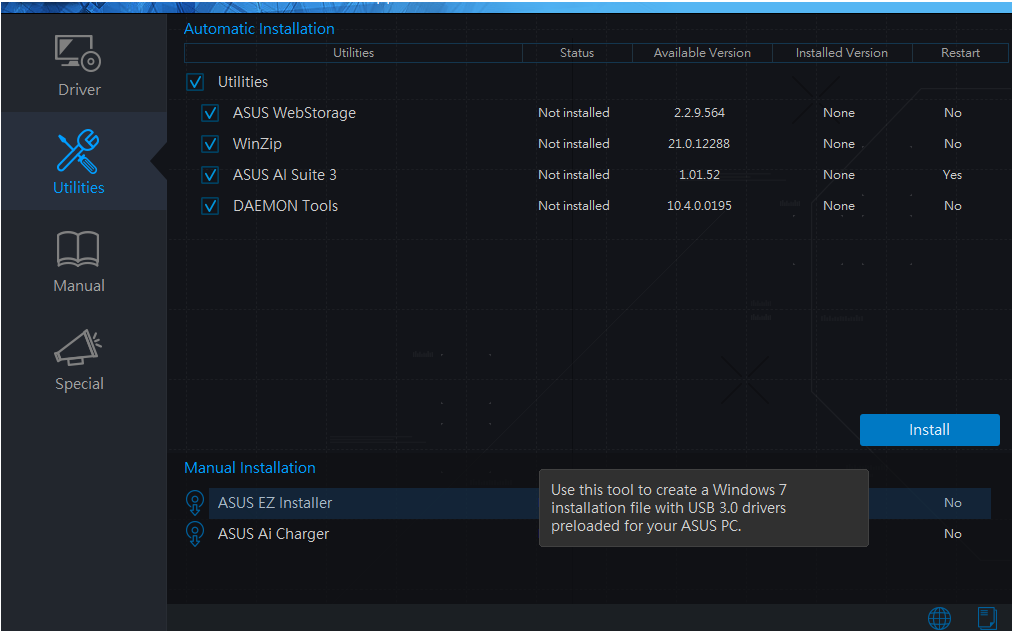Click the WinZip name text

pos(257,144)
